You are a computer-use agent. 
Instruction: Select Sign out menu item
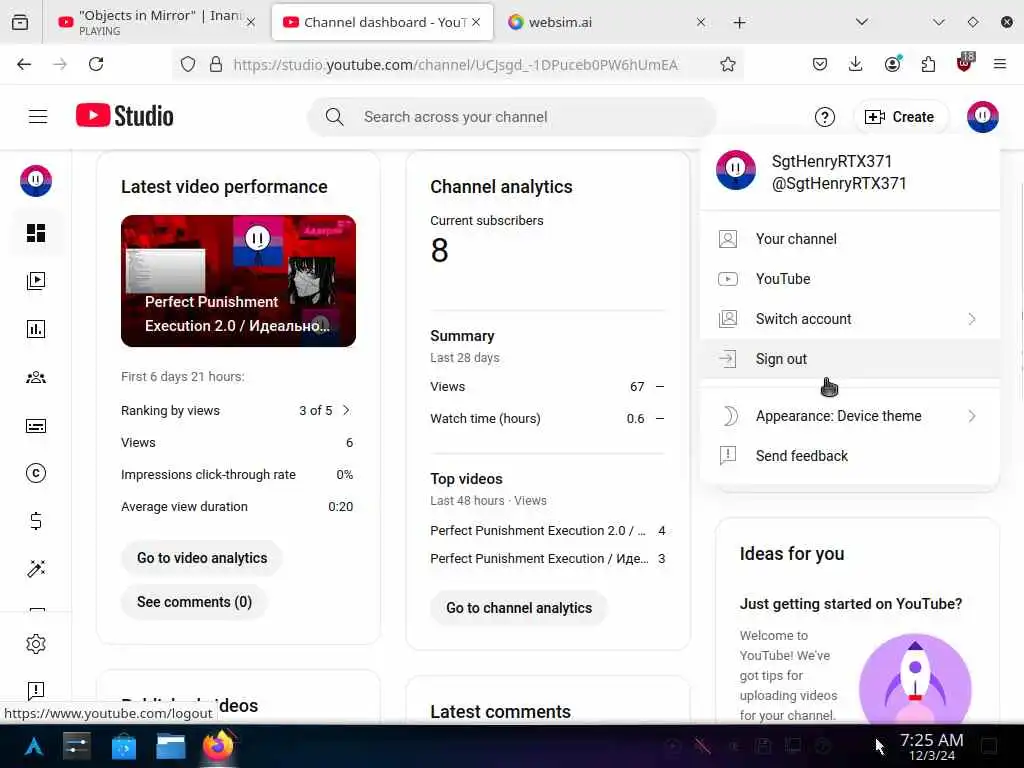[x=850, y=359]
